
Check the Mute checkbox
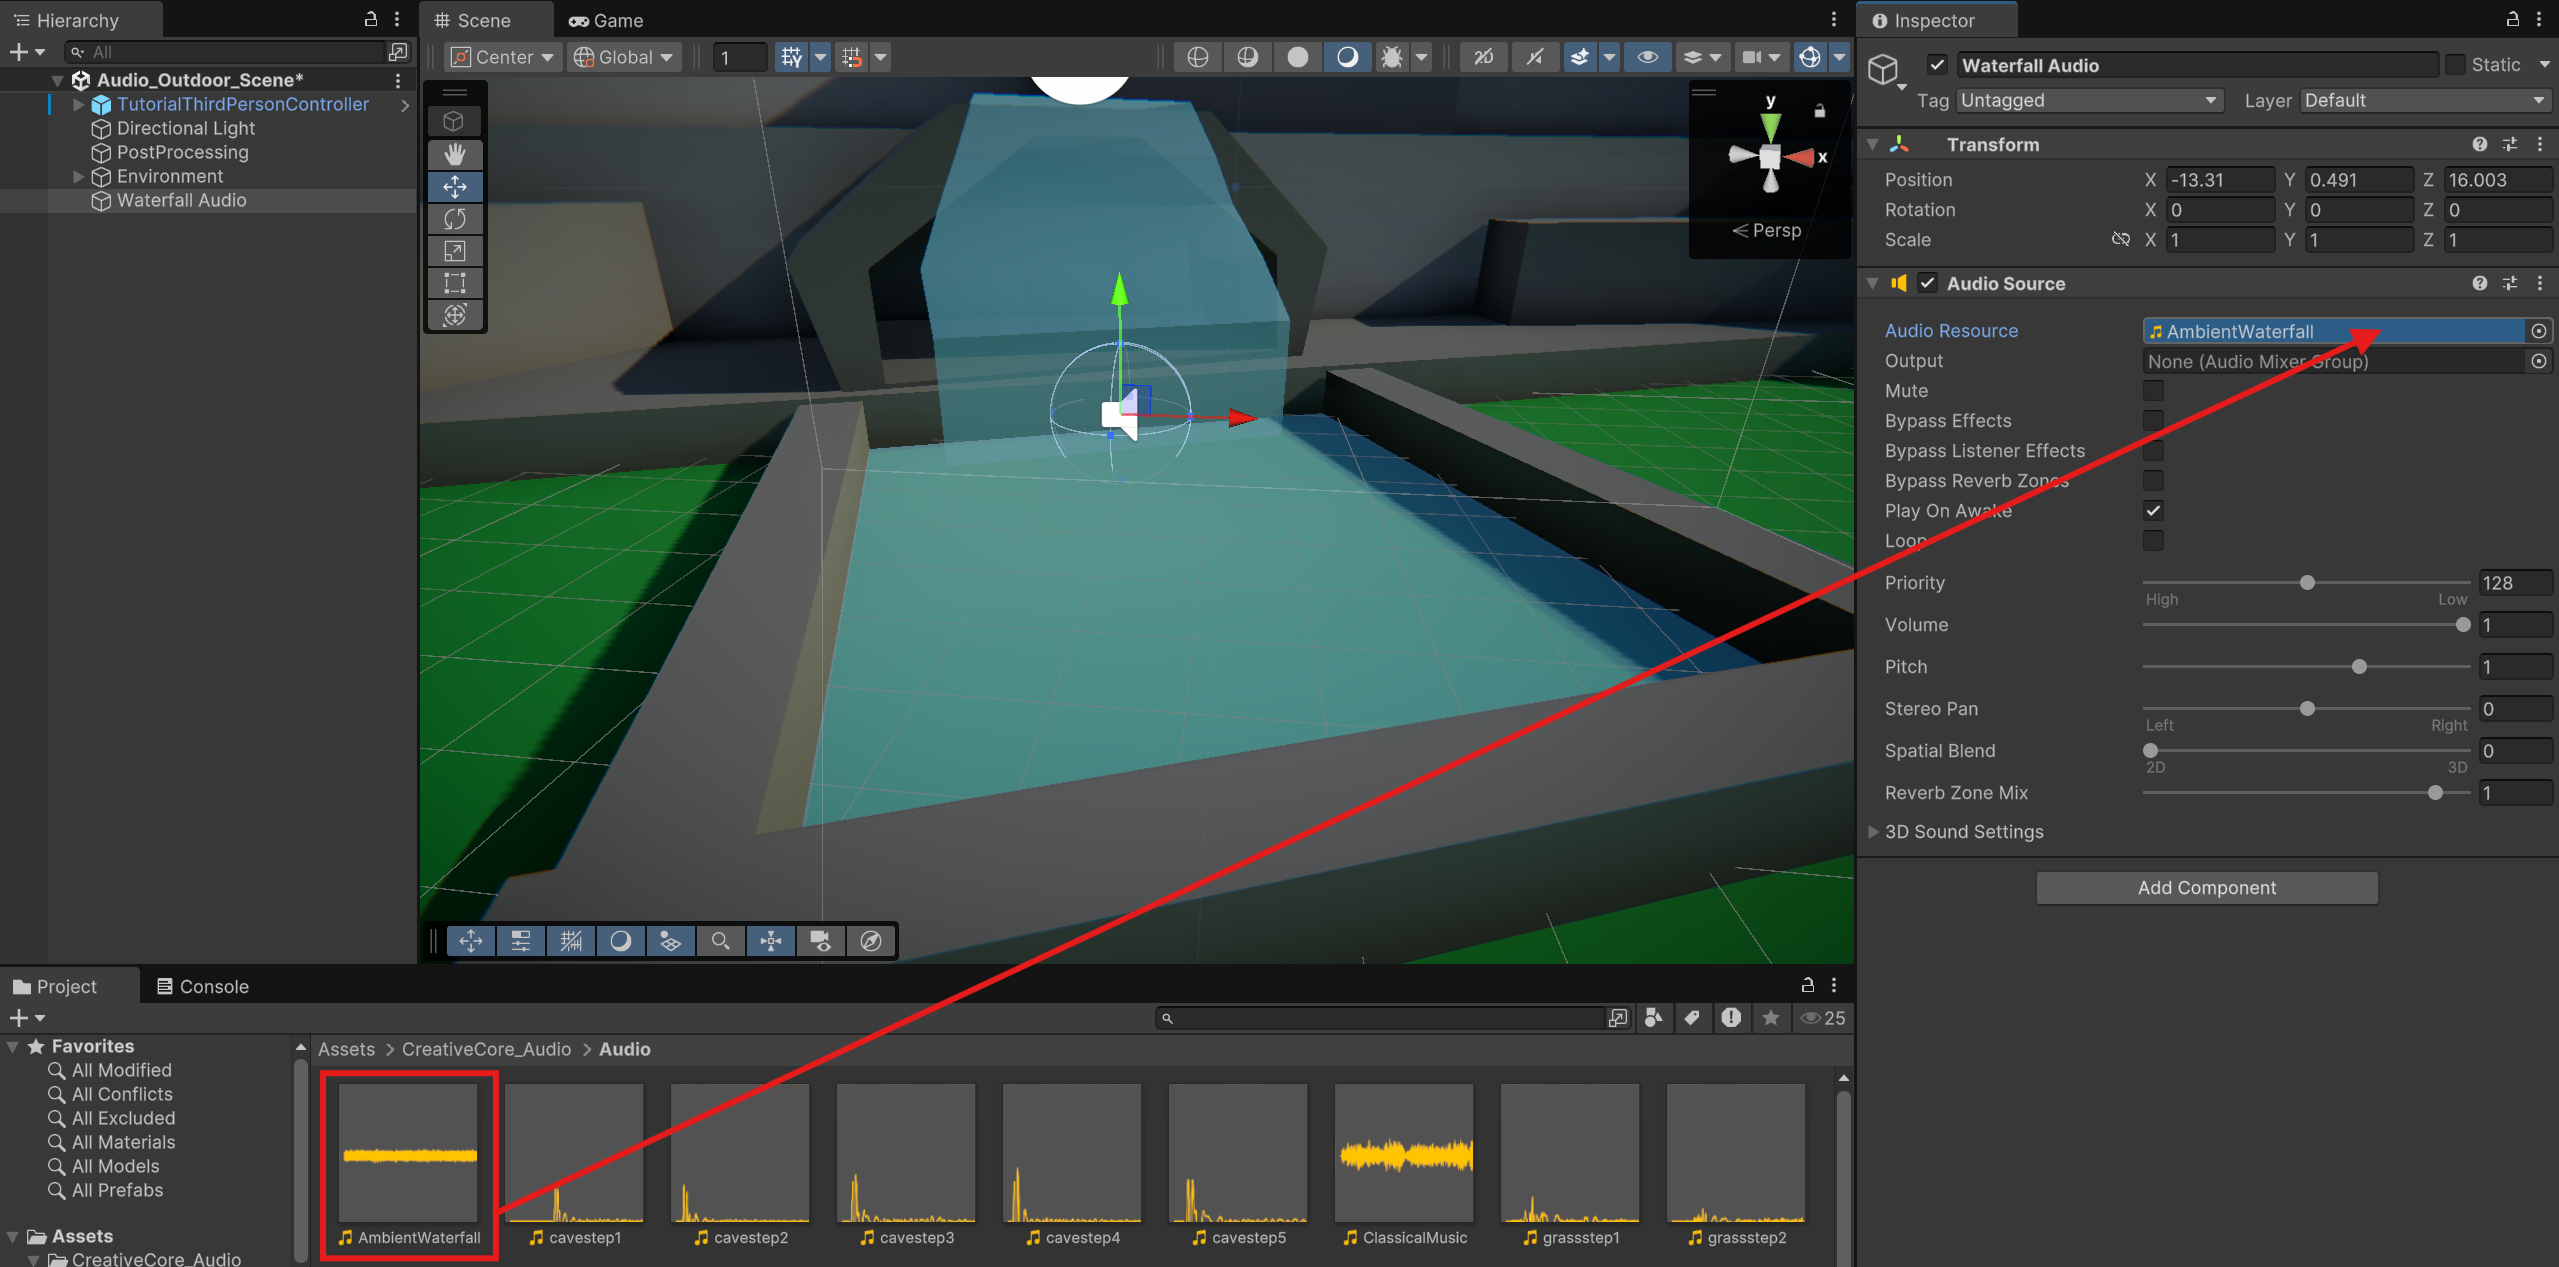[x=2153, y=391]
